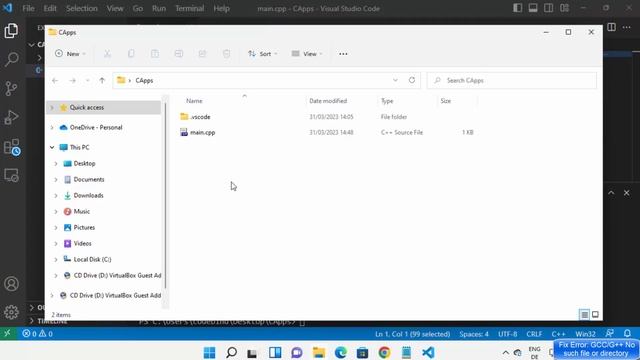Toggle VS Code panel layout
This screenshot has height=360, width=640.
(x=533, y=8)
